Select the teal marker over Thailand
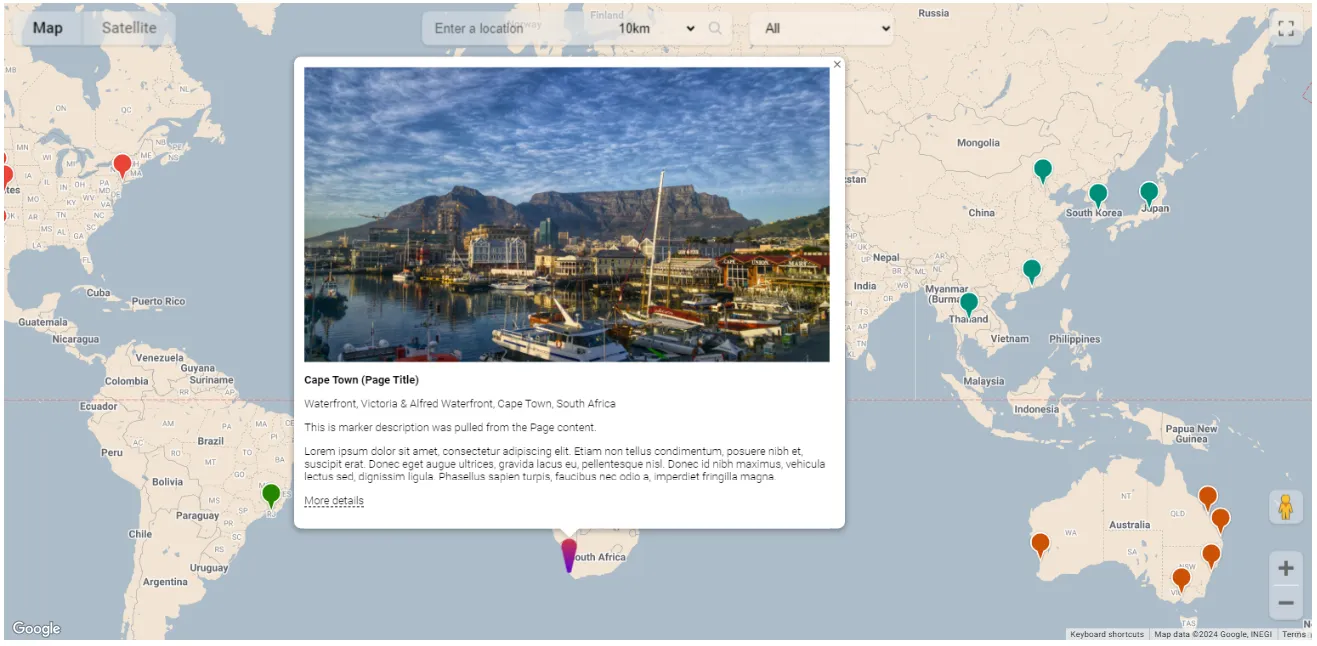 [x=968, y=303]
